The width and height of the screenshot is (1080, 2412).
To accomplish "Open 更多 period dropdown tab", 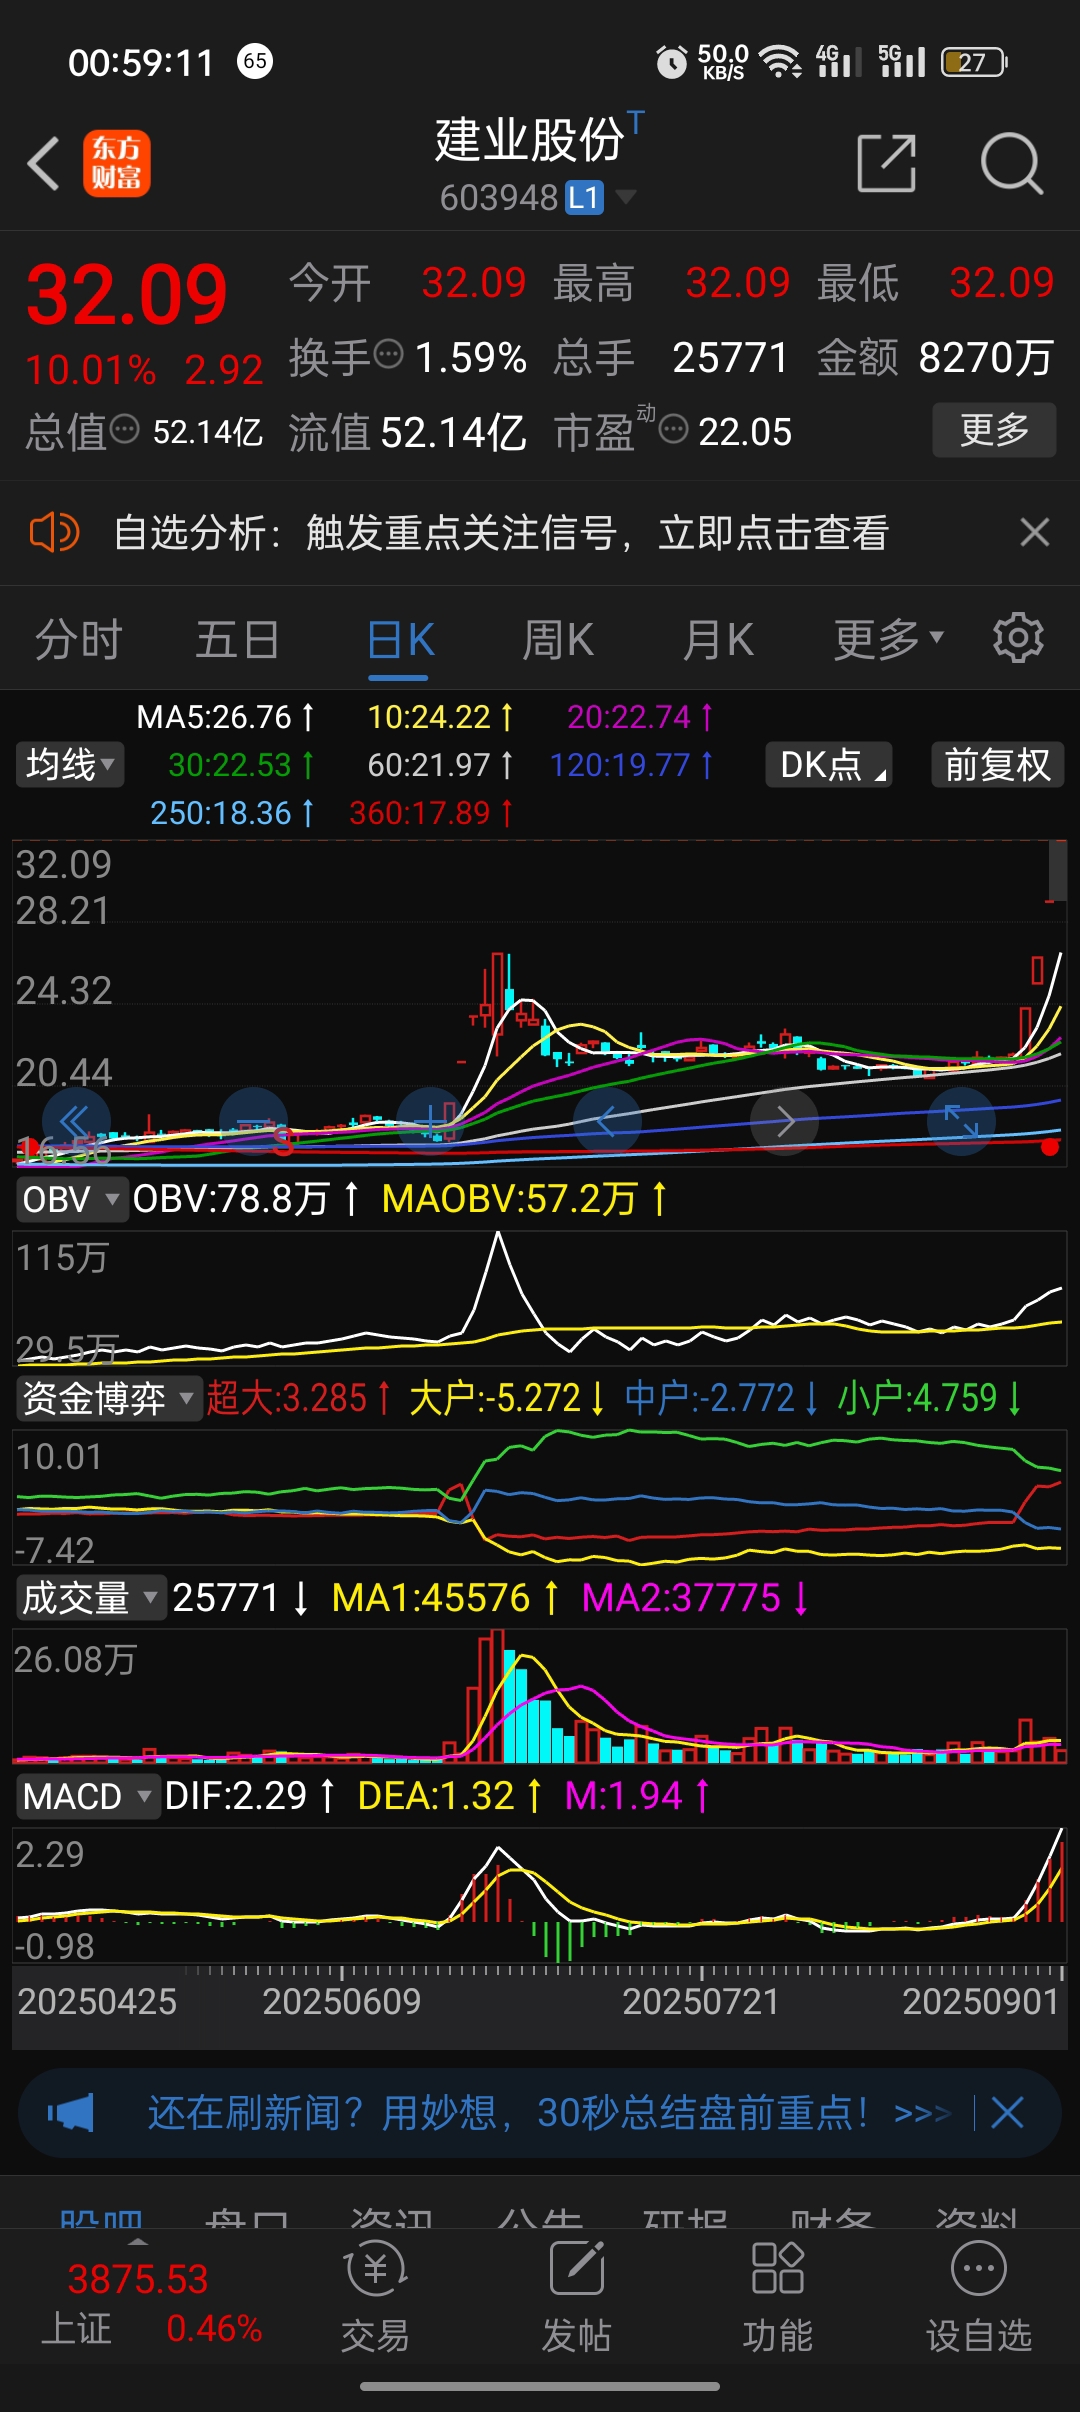I will 888,639.
